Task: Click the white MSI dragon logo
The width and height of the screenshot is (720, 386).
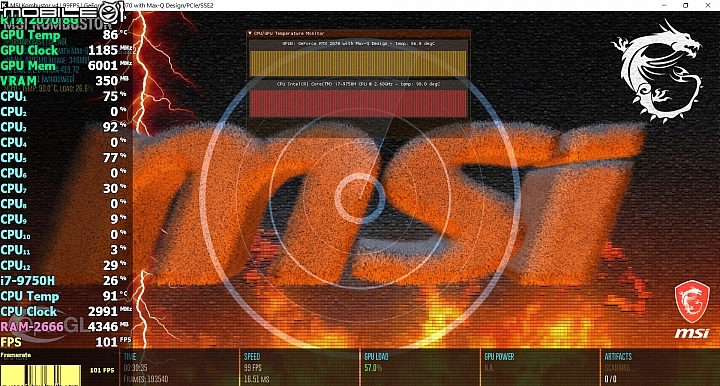Action: 657,71
